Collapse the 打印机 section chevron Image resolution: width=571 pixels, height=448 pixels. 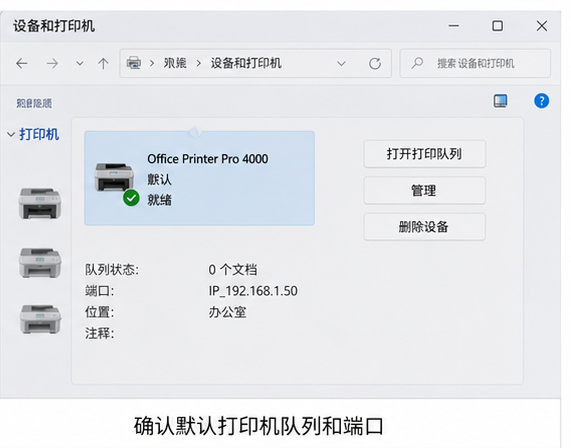point(11,135)
